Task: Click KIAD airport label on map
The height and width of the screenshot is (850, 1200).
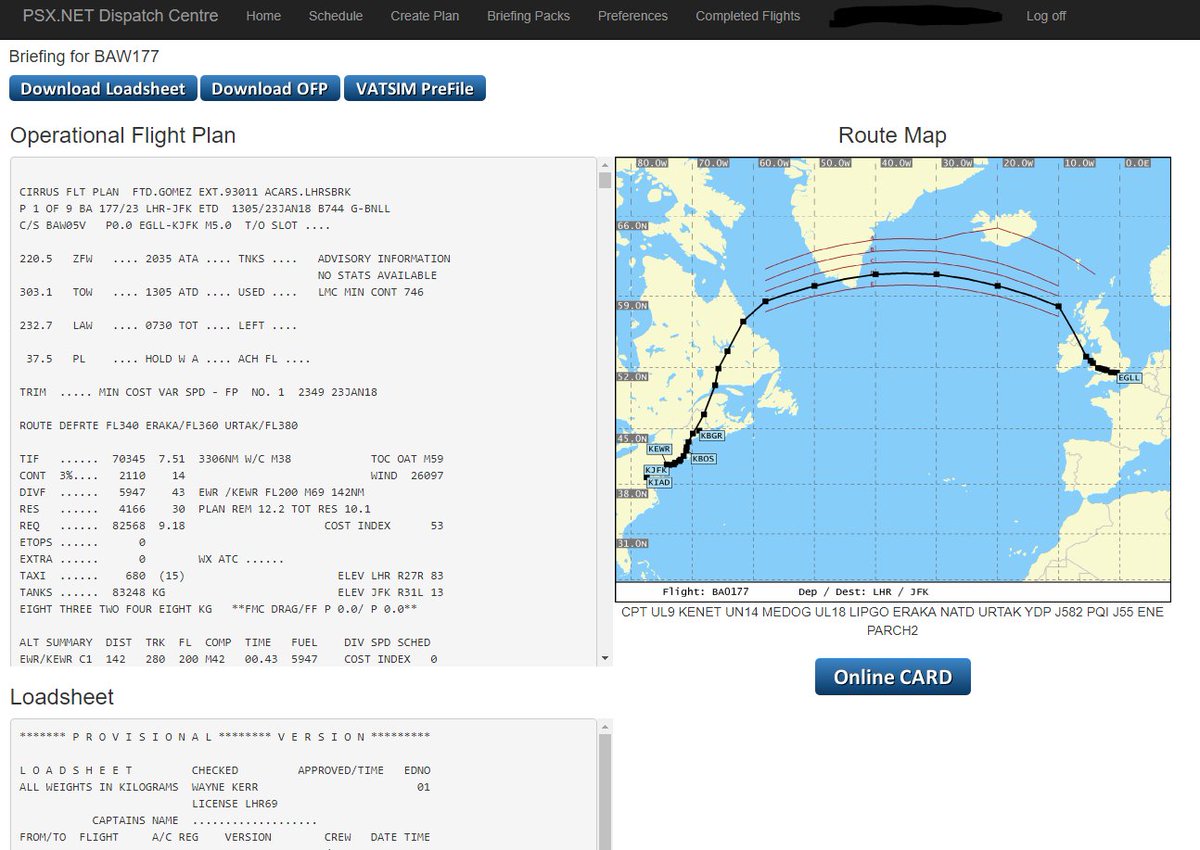Action: click(x=660, y=482)
